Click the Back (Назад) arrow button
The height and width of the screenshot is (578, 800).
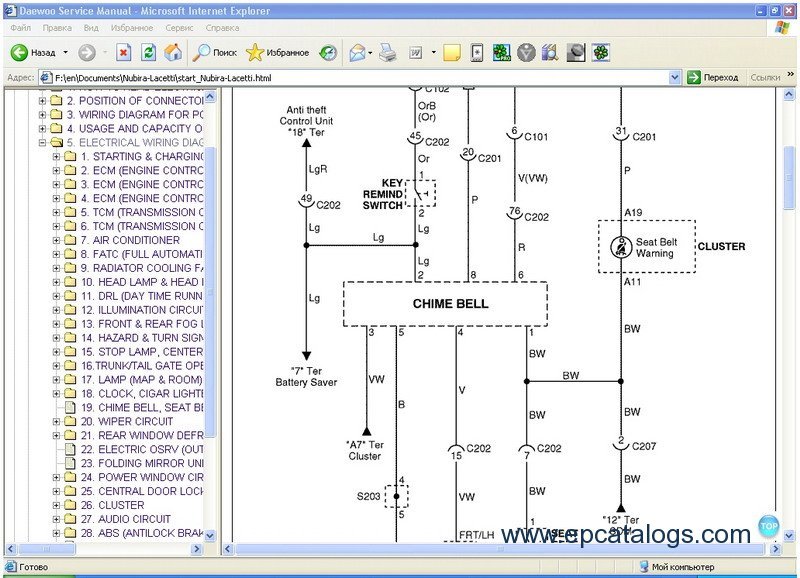19,52
